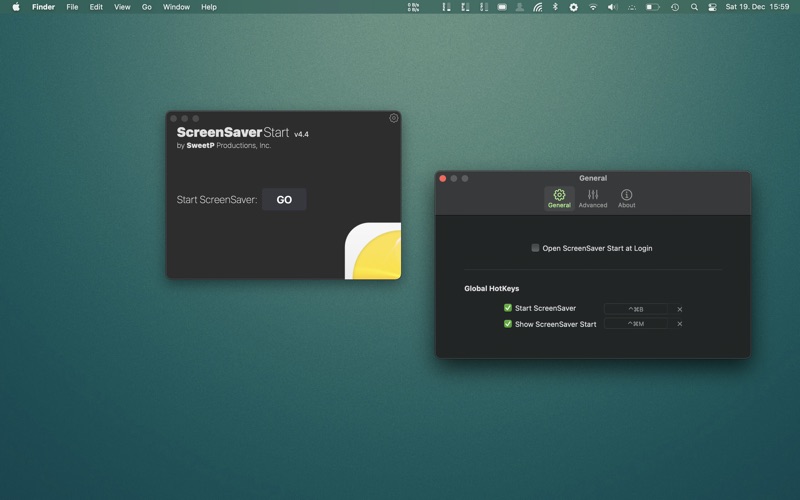
Task: Open the Go menu
Action: pos(147,7)
